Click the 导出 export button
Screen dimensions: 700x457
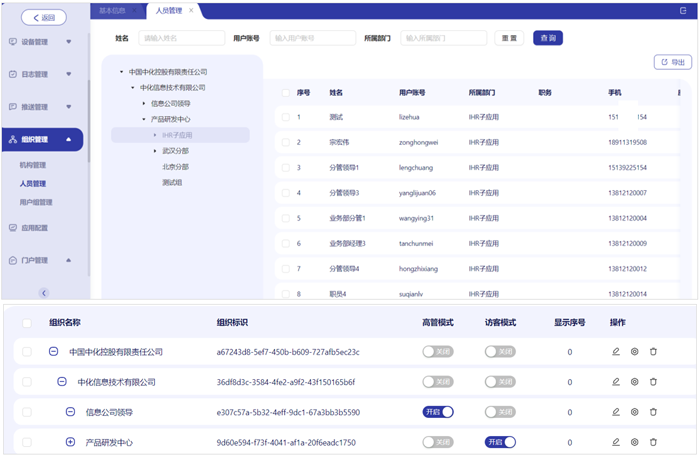click(672, 62)
